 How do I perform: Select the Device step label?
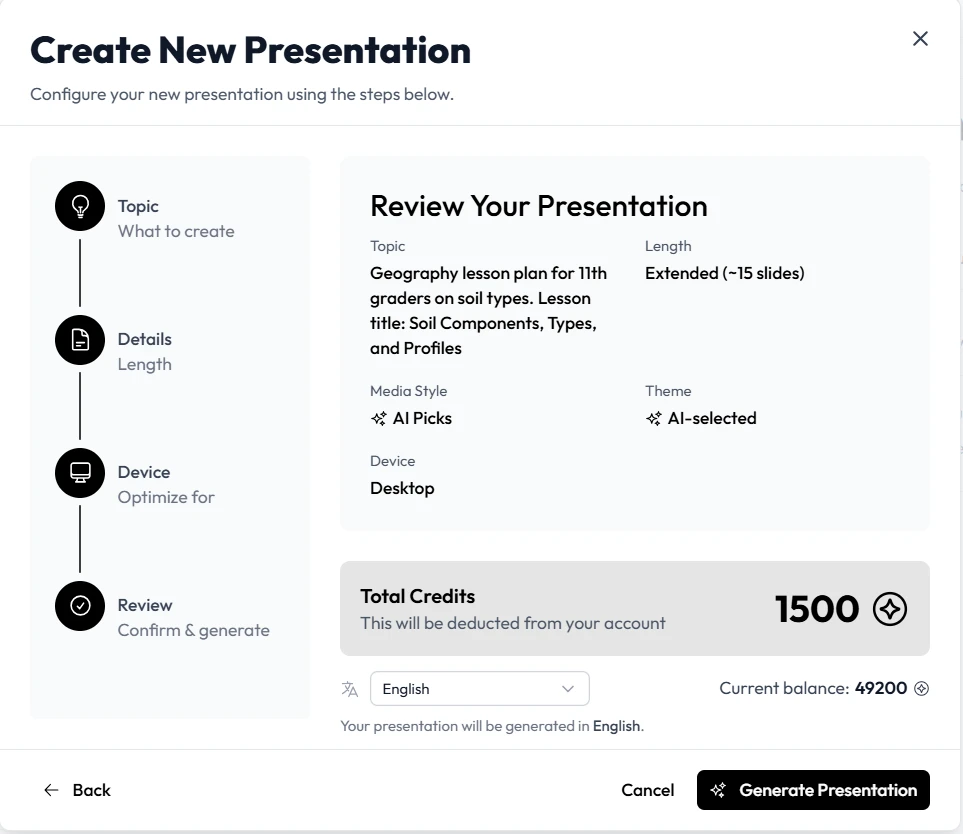click(x=144, y=472)
